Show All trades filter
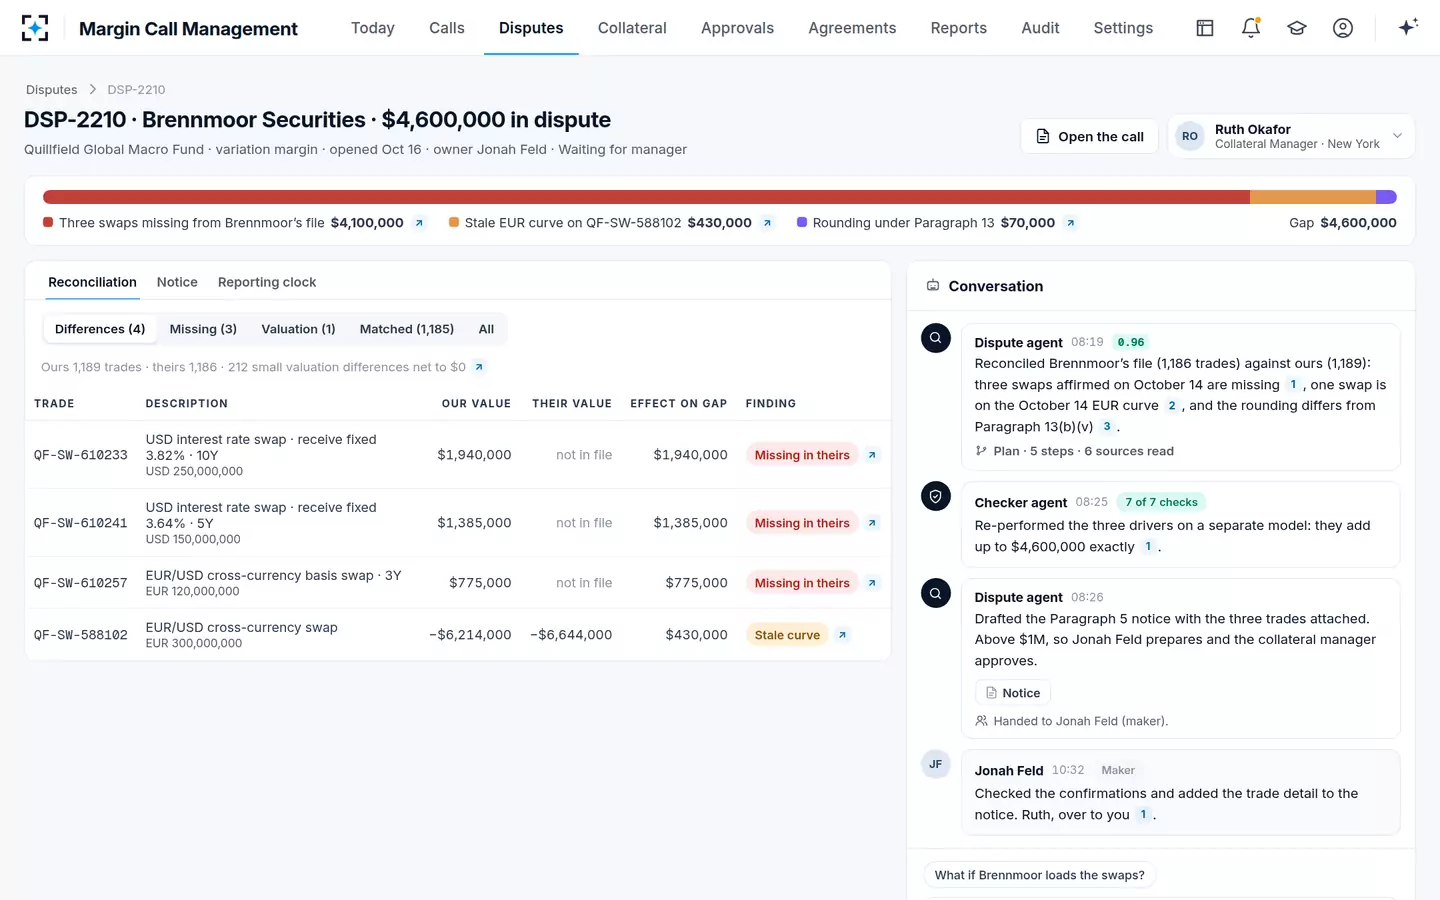The height and width of the screenshot is (900, 1440). 486,329
